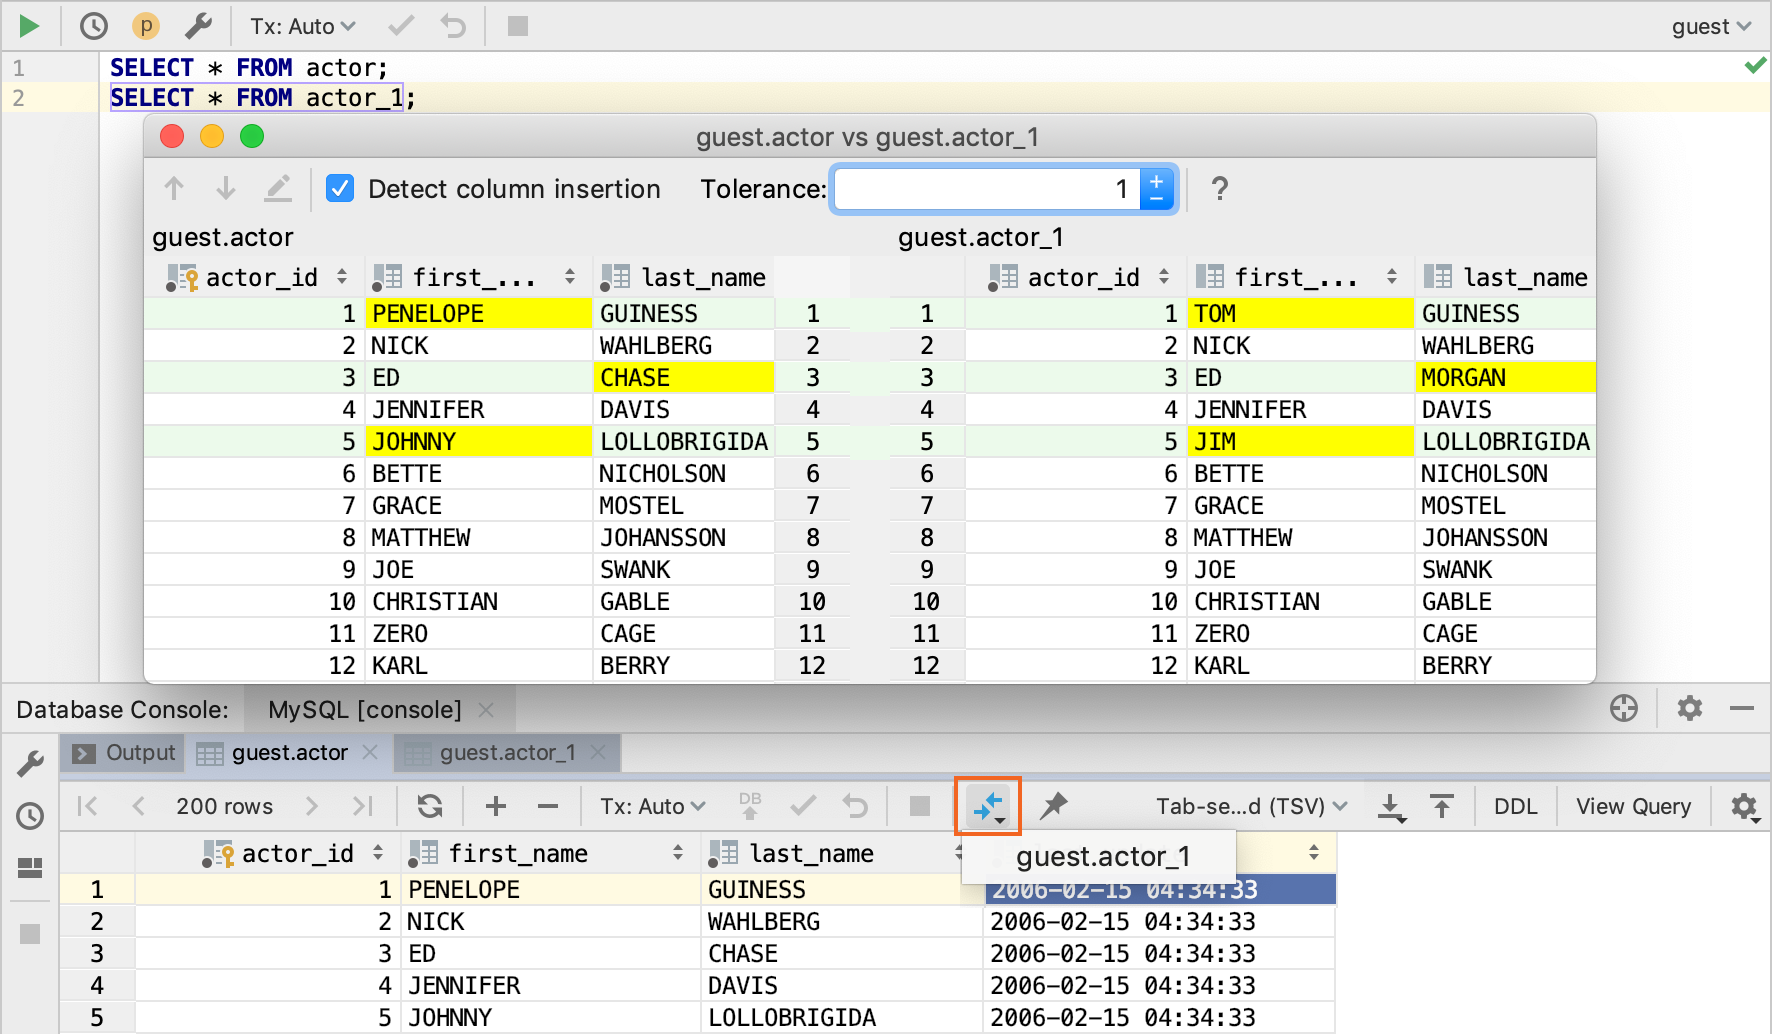The width and height of the screenshot is (1772, 1034).
Task: Select guest.actor_1 in the compare popup
Action: click(1102, 857)
